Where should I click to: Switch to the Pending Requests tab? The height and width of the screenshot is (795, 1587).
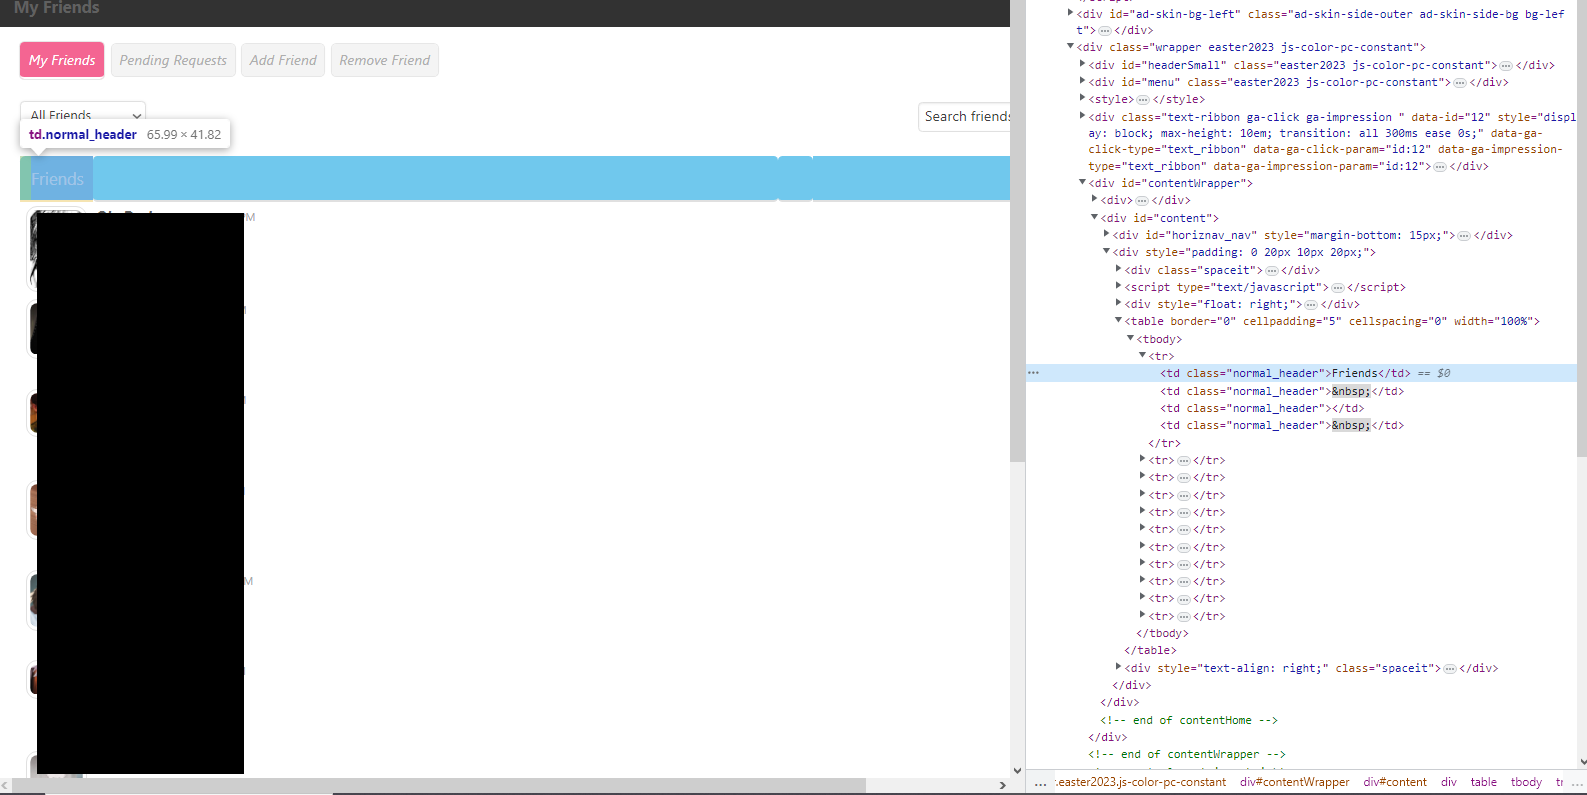tap(173, 60)
